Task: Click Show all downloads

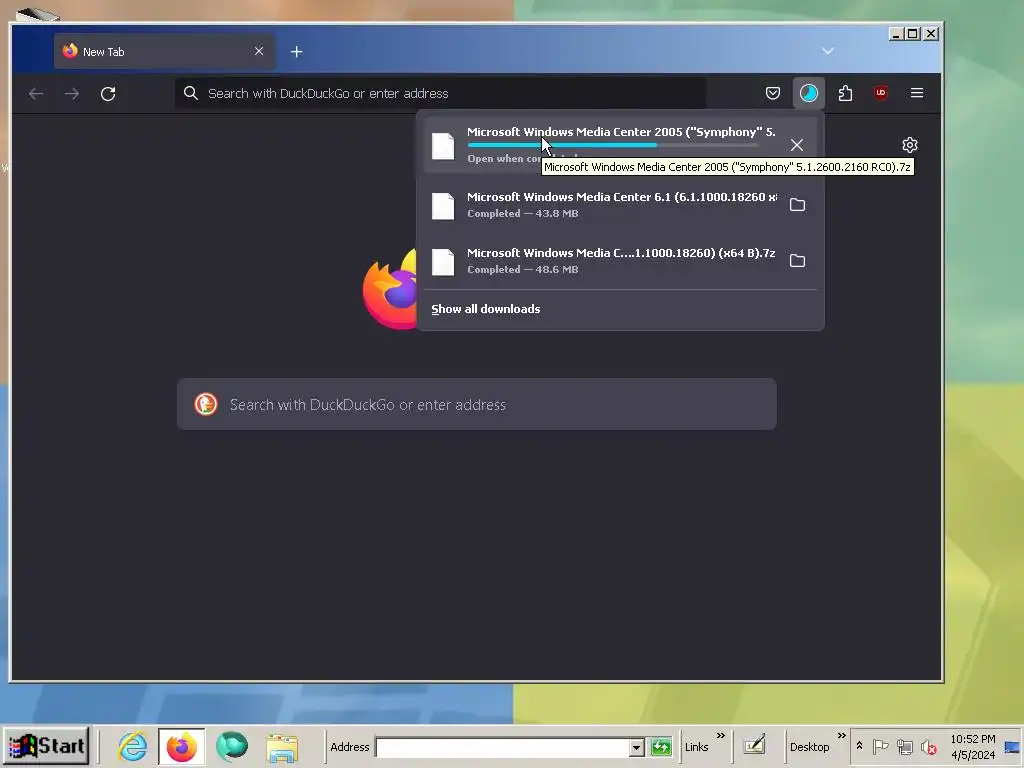Action: tap(485, 309)
